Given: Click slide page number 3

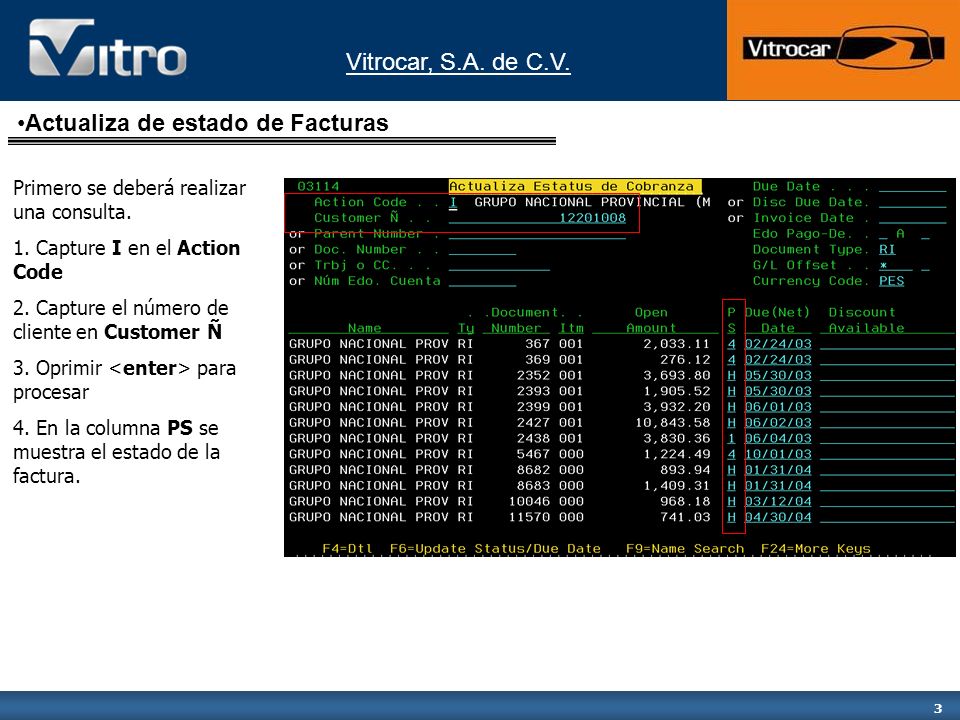Looking at the screenshot, I should [937, 708].
